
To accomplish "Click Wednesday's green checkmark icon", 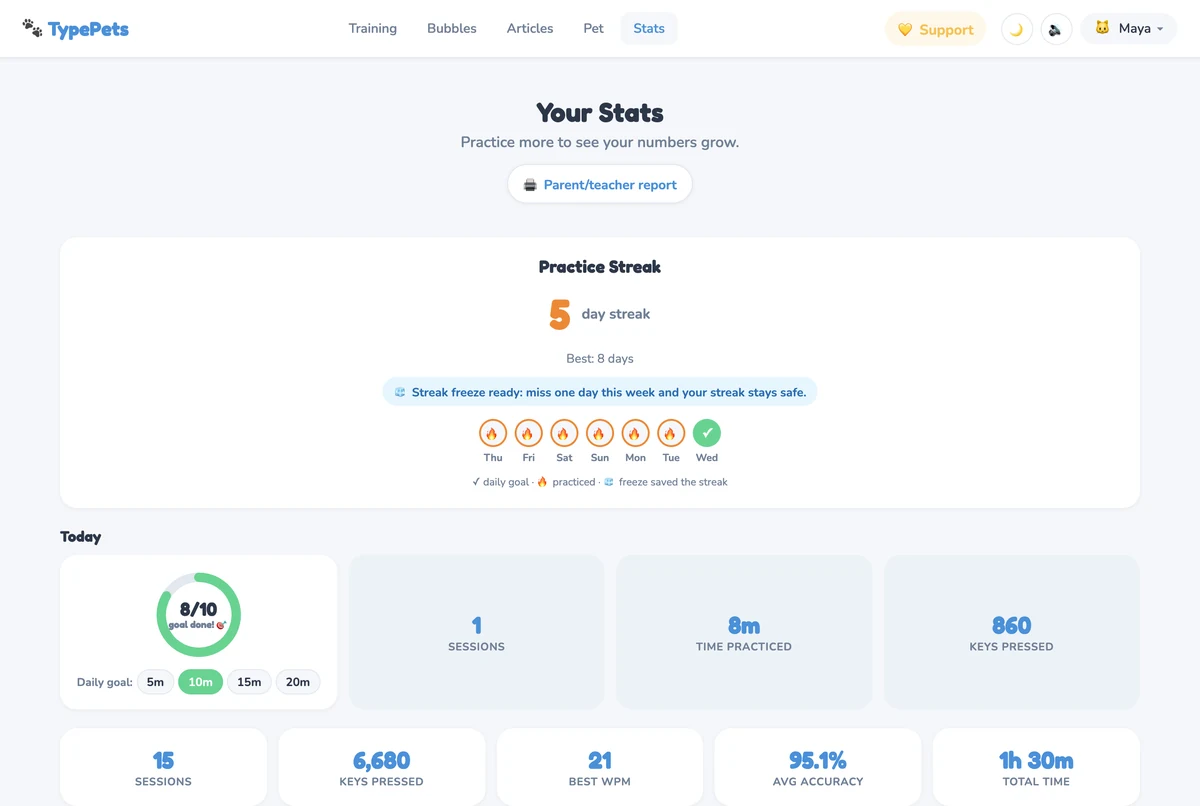I will pos(707,433).
